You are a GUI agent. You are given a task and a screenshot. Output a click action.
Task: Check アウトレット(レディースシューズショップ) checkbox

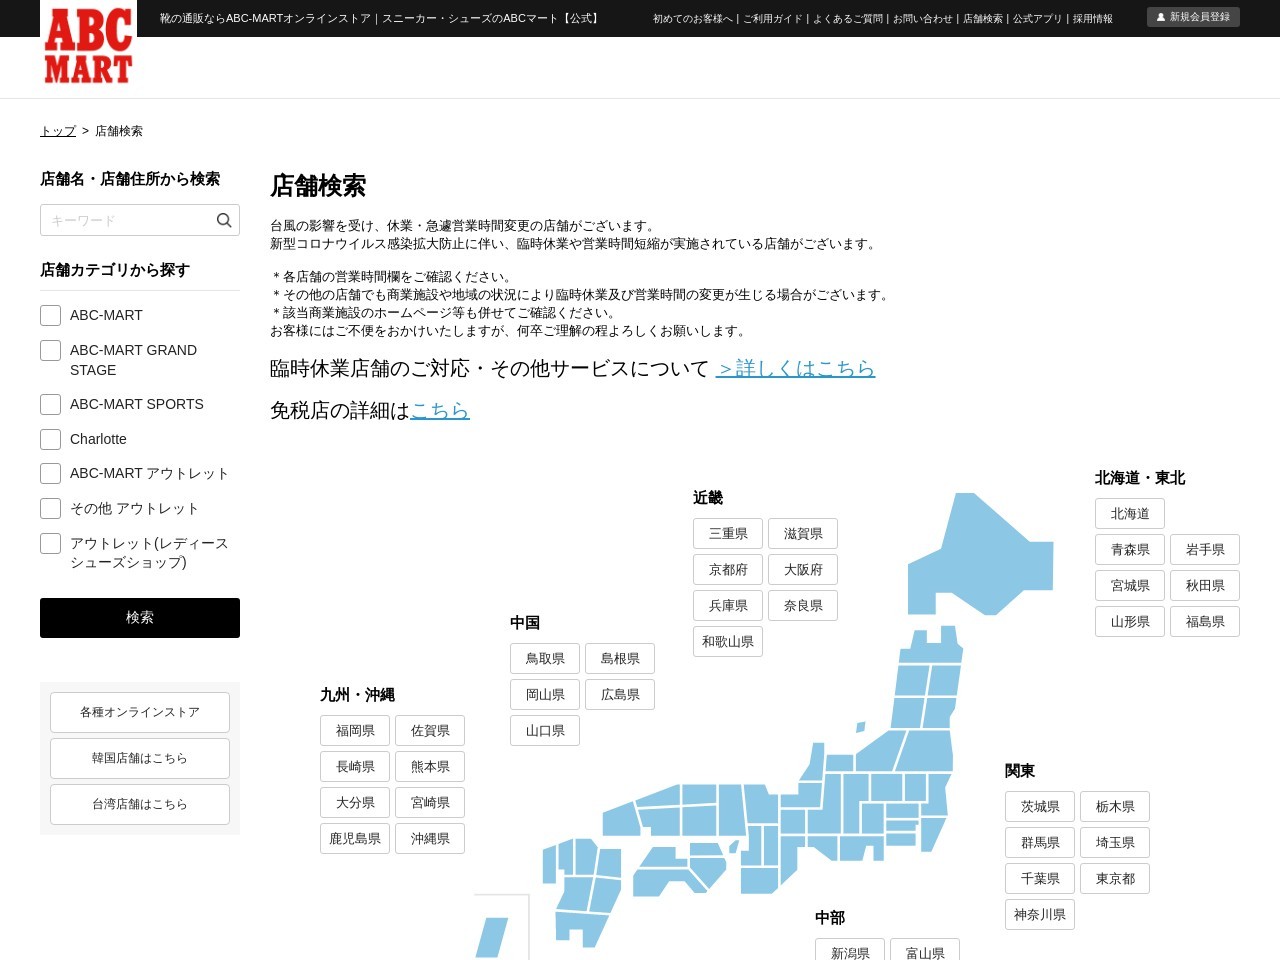(x=51, y=543)
